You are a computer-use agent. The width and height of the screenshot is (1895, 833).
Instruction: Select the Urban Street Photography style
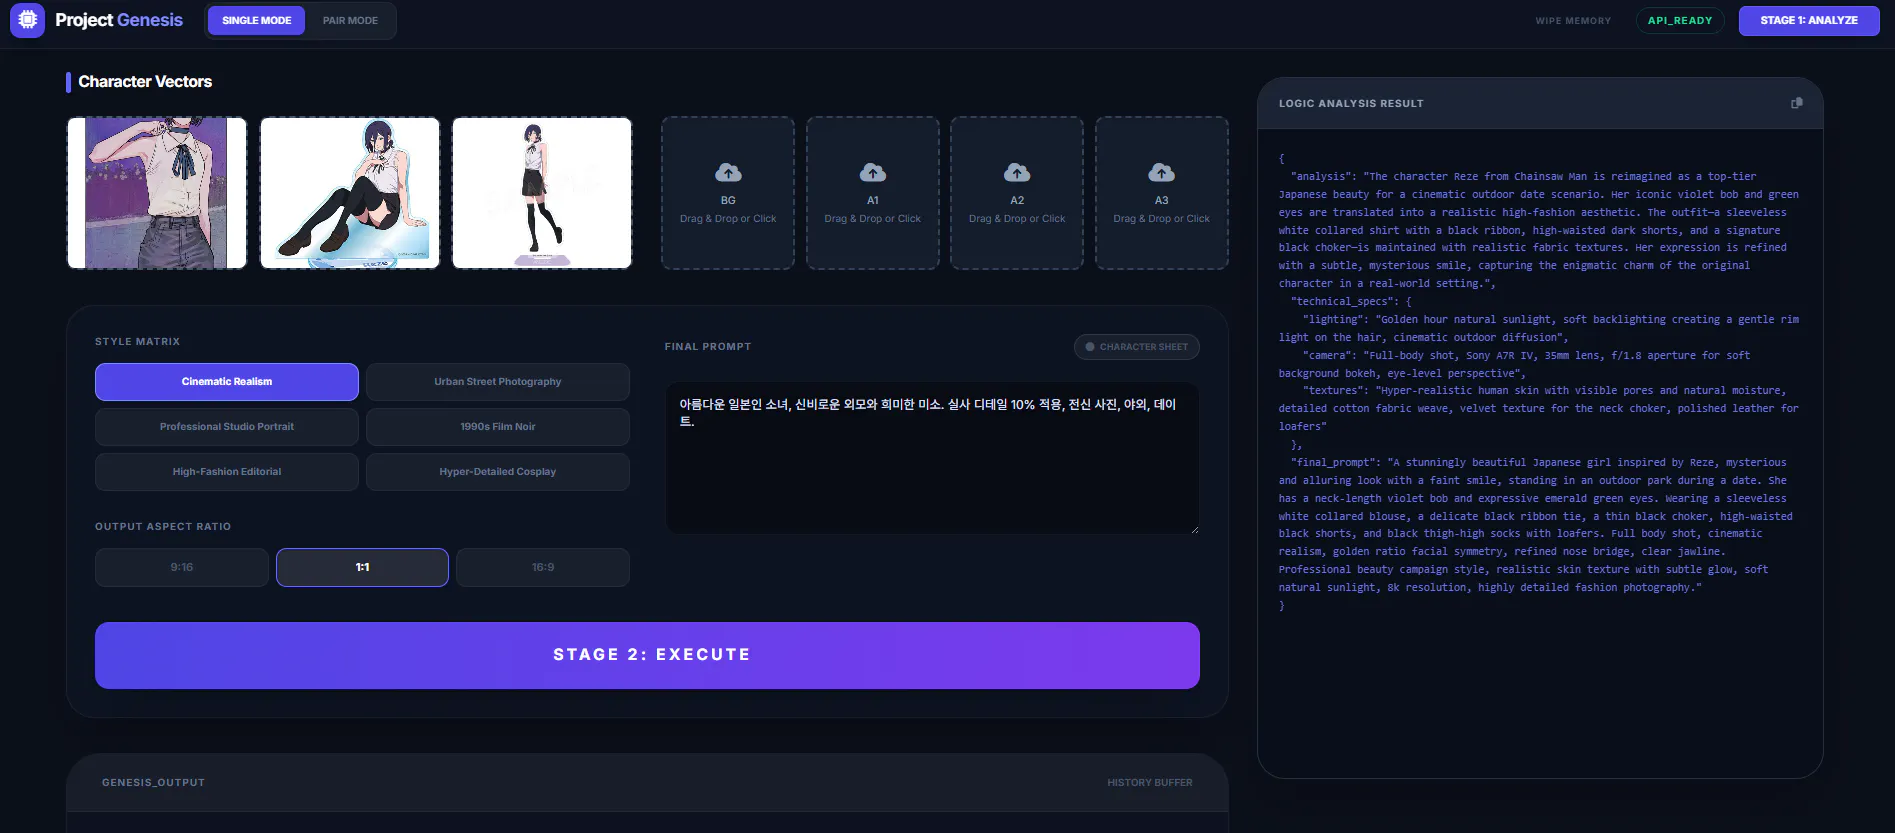(x=498, y=382)
